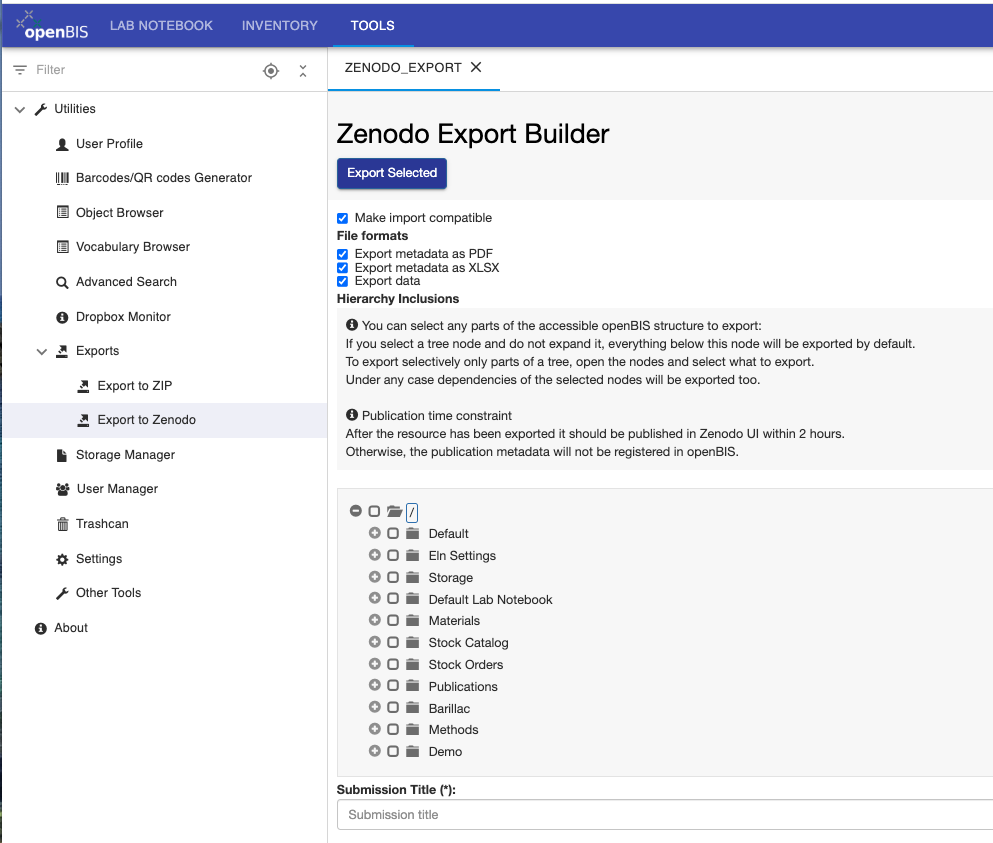Image resolution: width=993 pixels, height=843 pixels.
Task: Click the collapse-all icon in the sidebar header
Action: pos(303,70)
